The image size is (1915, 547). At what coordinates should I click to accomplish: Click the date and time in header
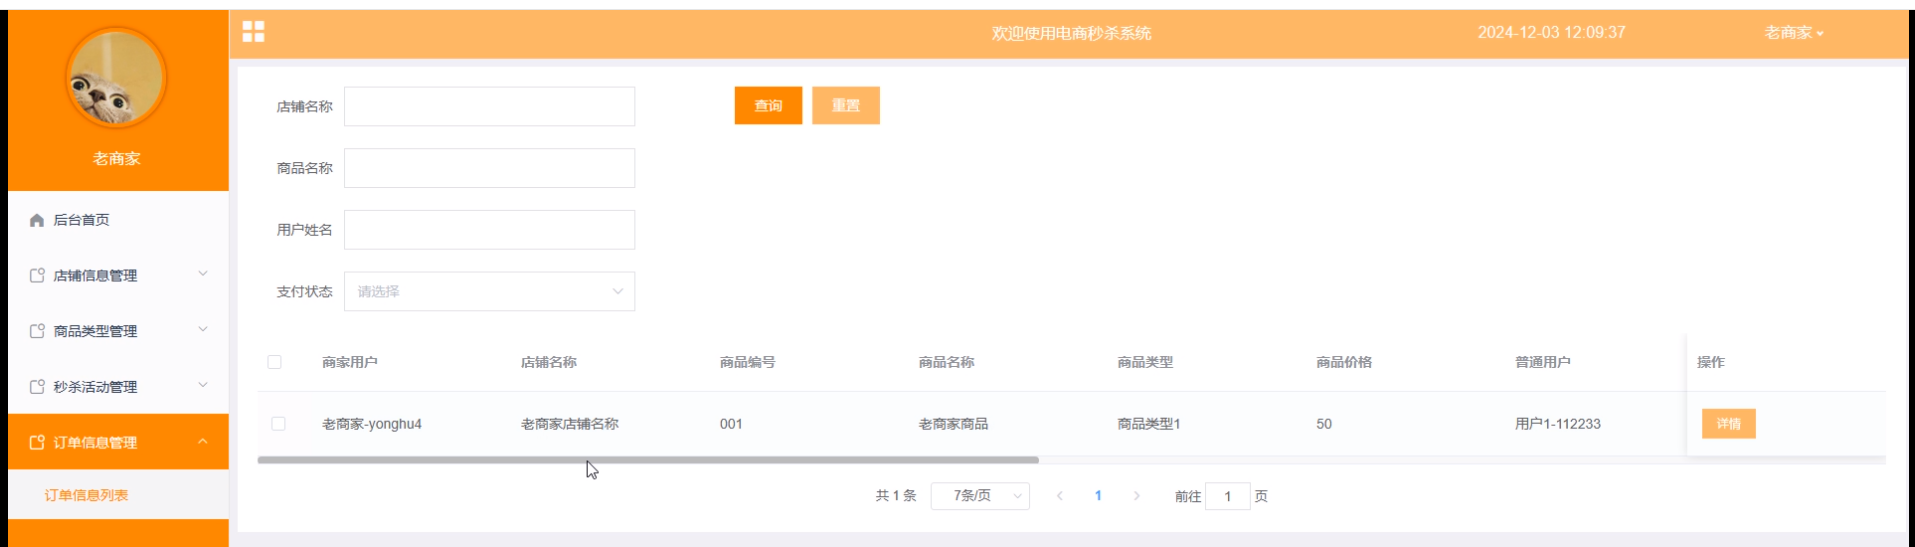coord(1551,32)
